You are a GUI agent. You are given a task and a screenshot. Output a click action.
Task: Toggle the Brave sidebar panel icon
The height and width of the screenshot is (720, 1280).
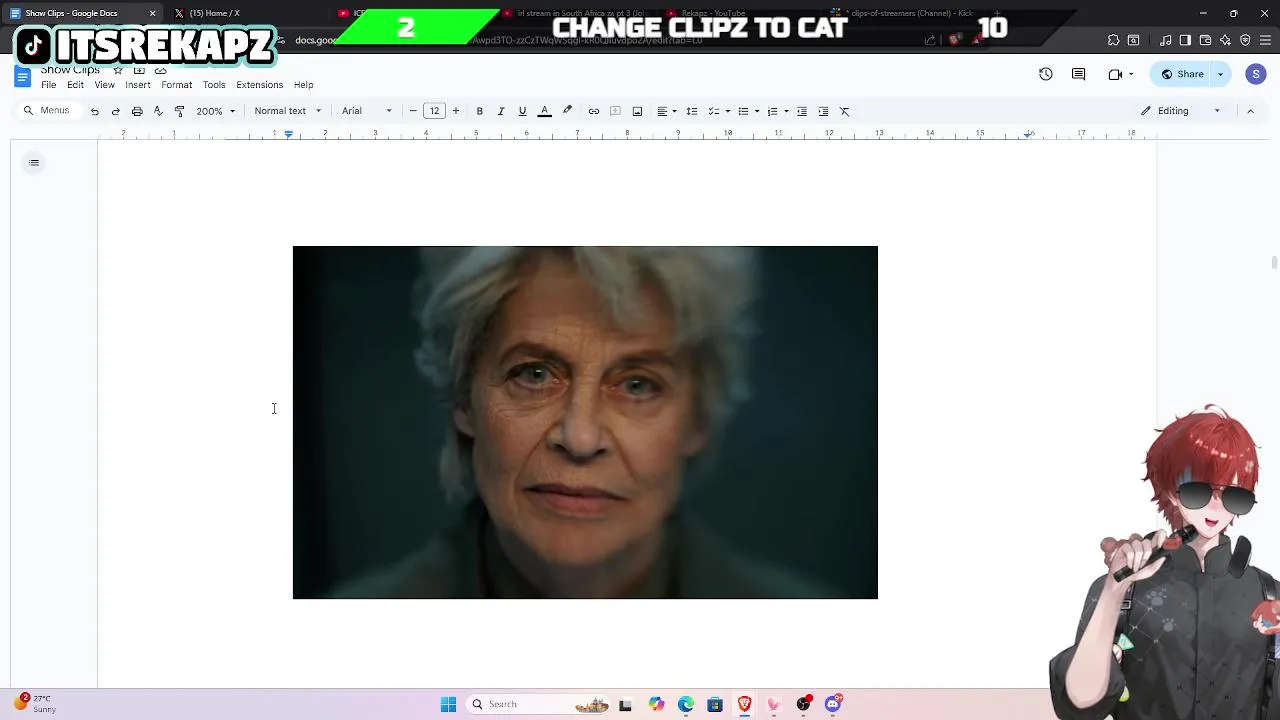1185,40
